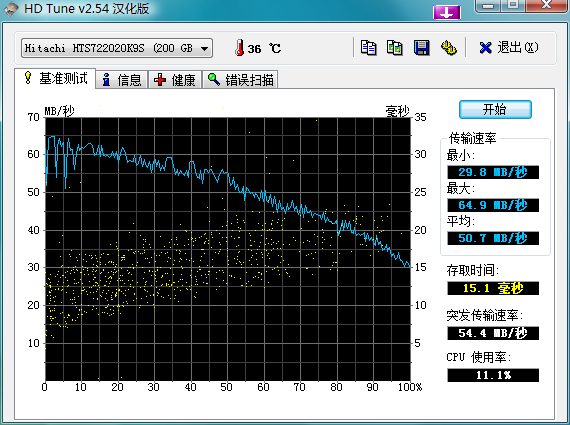Viewport: 570px width, 425px height.
Task: Open the options wrench icon
Action: [449, 48]
